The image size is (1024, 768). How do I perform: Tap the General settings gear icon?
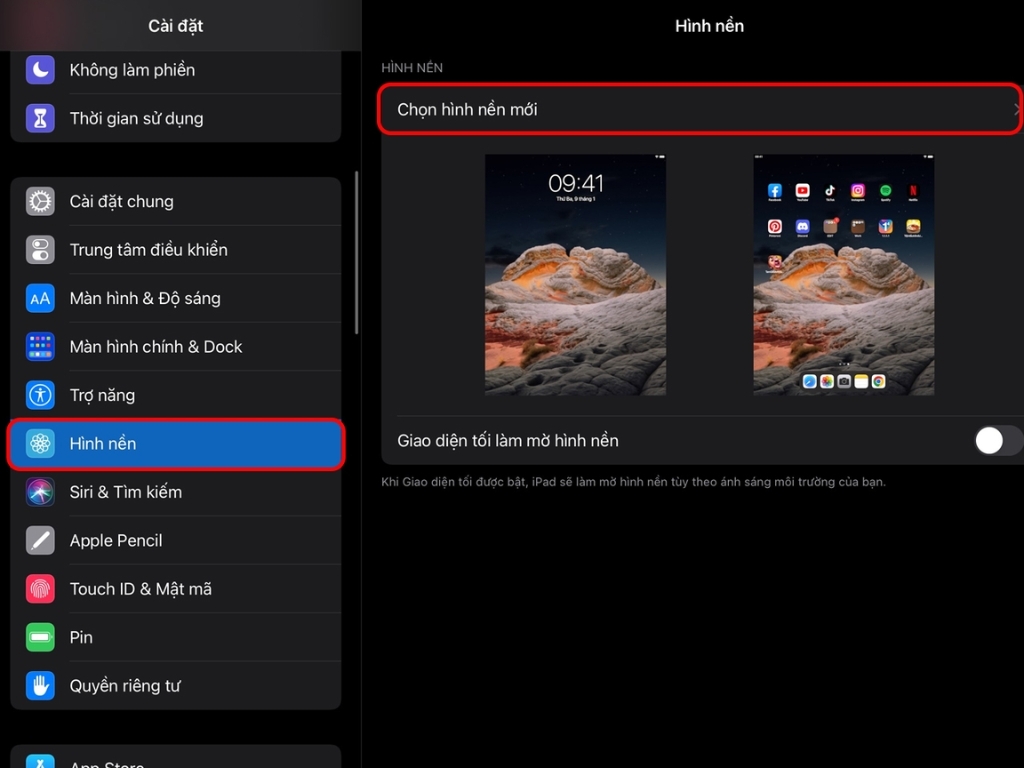pyautogui.click(x=40, y=201)
